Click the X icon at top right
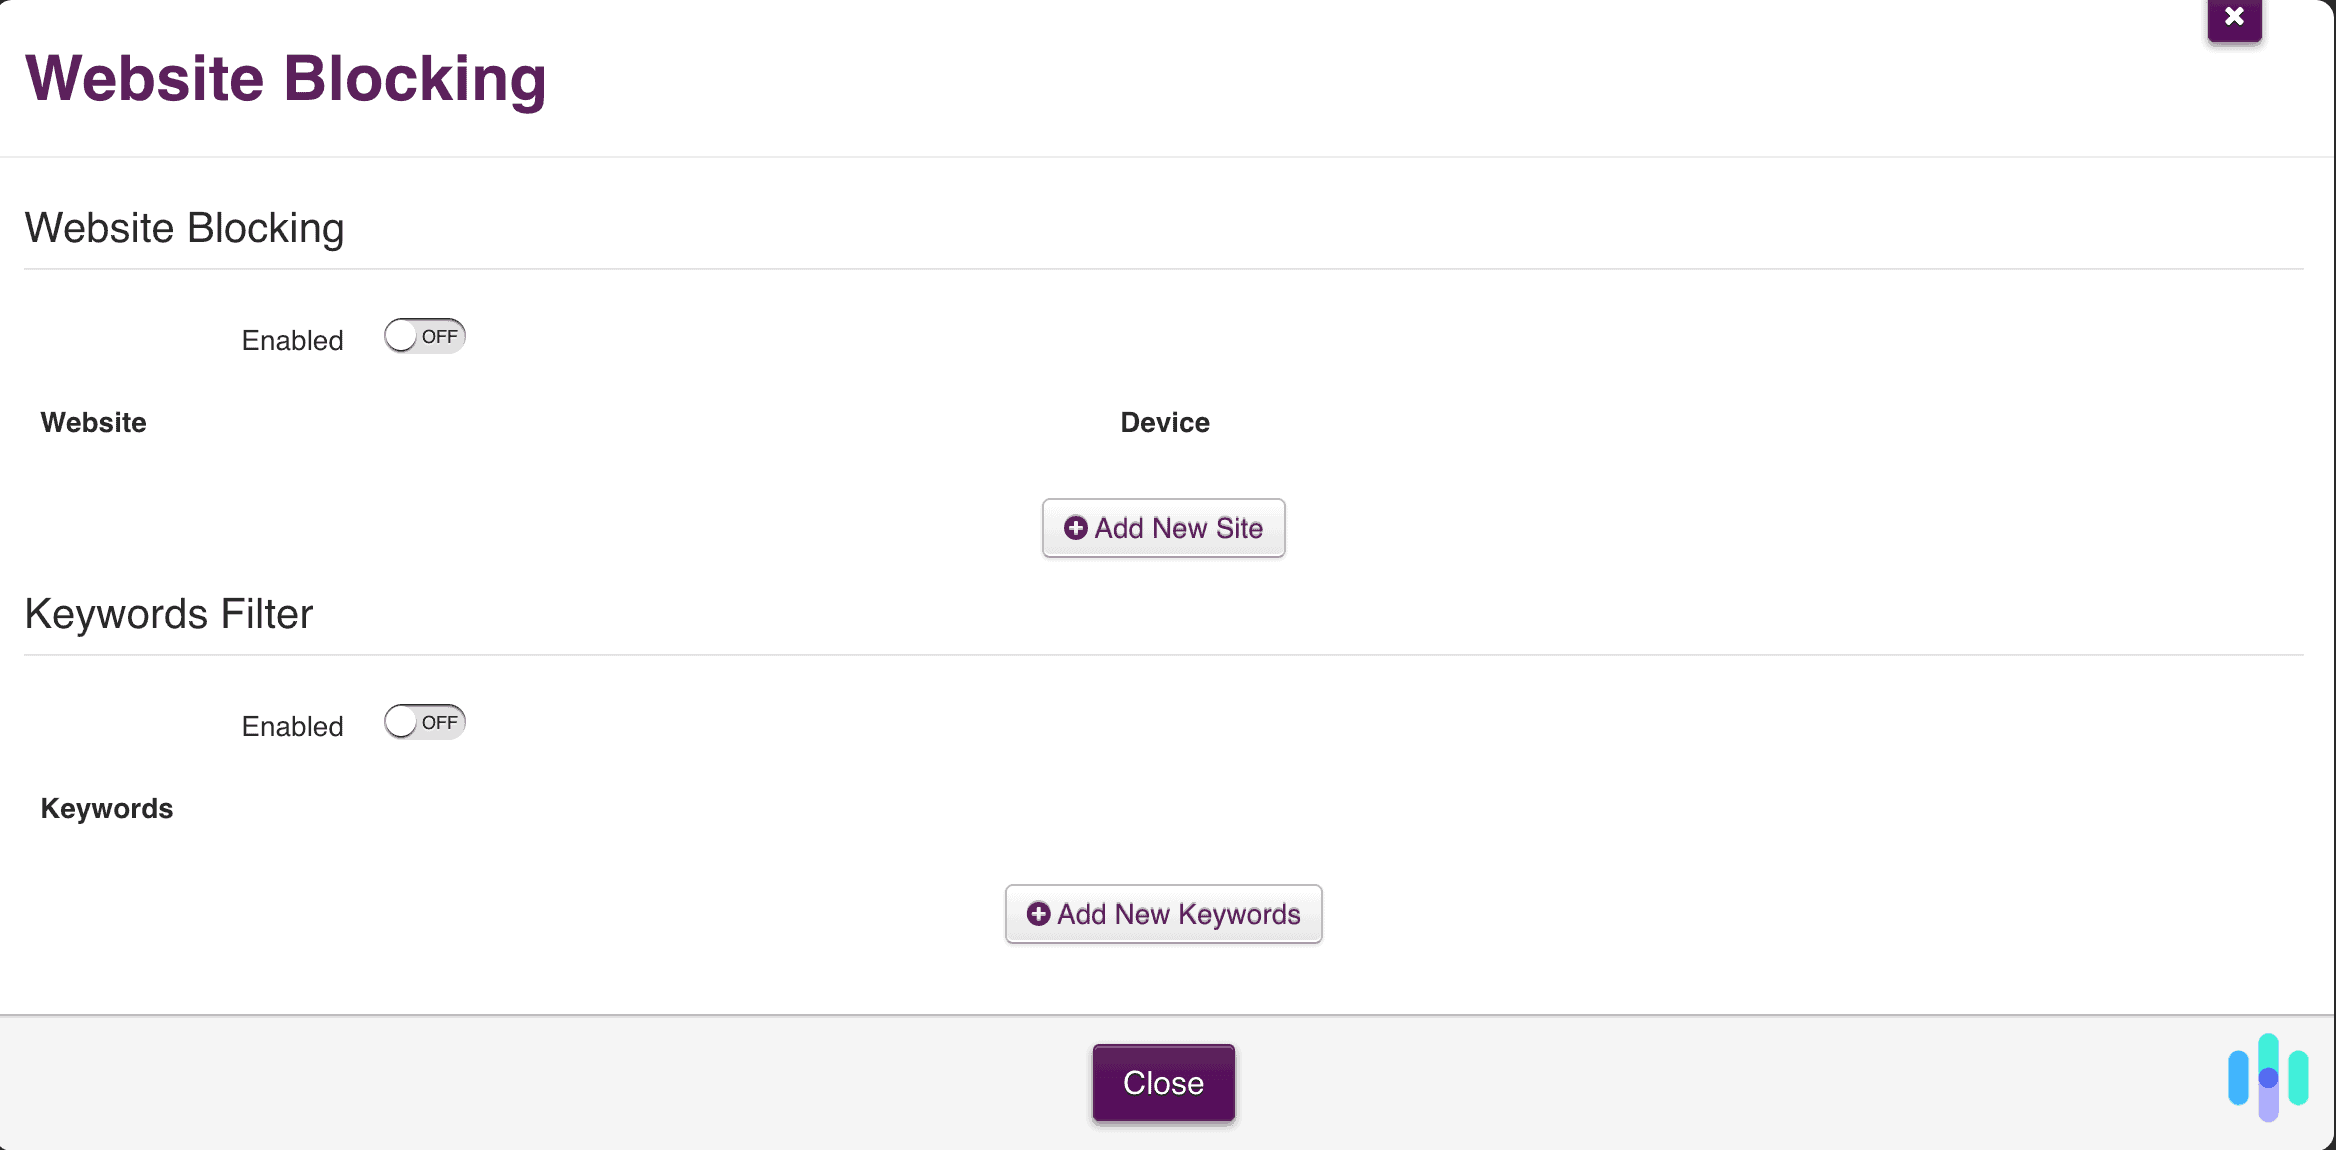Viewport: 2336px width, 1150px height. pos(2233,17)
